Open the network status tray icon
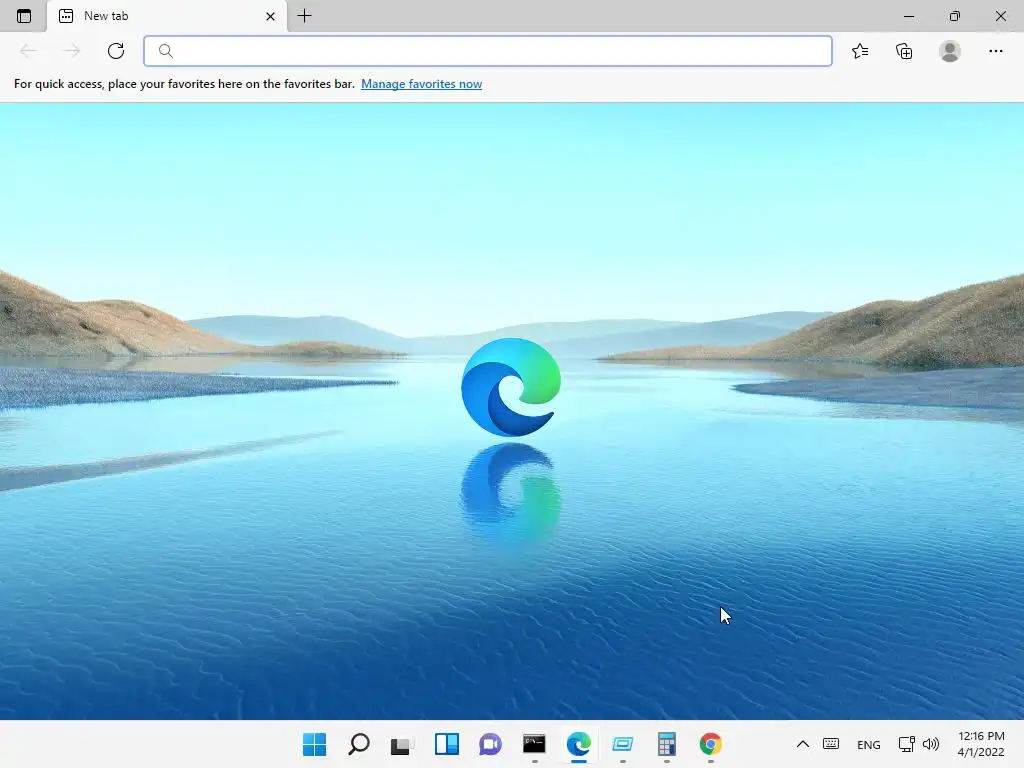1024x768 pixels. [x=906, y=744]
